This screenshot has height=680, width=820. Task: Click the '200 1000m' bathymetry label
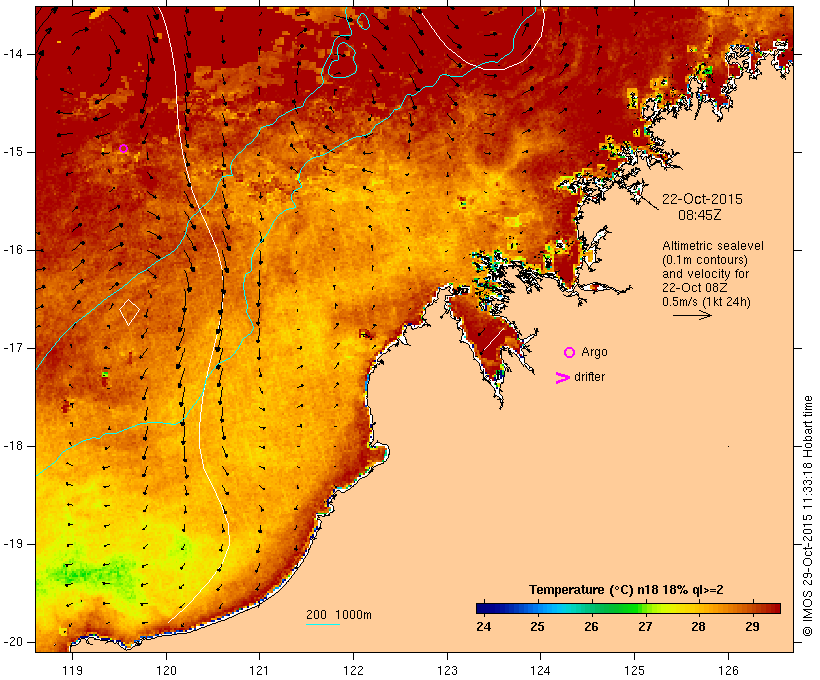[339, 615]
